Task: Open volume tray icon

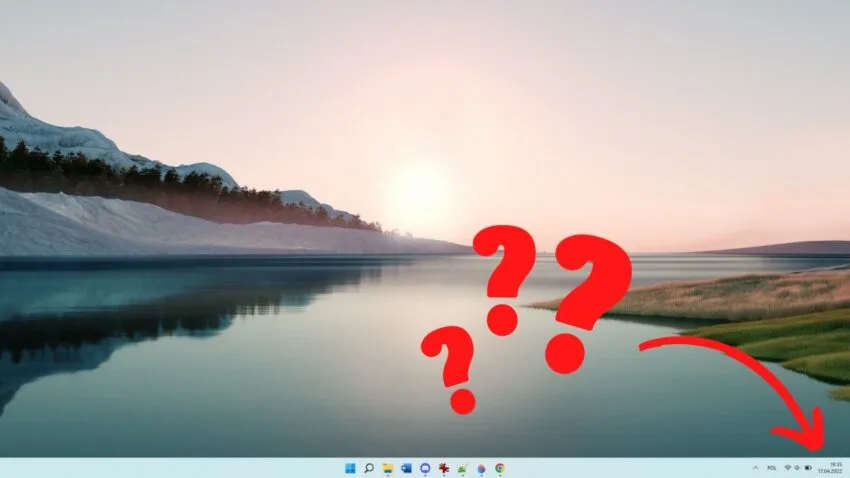Action: [x=797, y=468]
